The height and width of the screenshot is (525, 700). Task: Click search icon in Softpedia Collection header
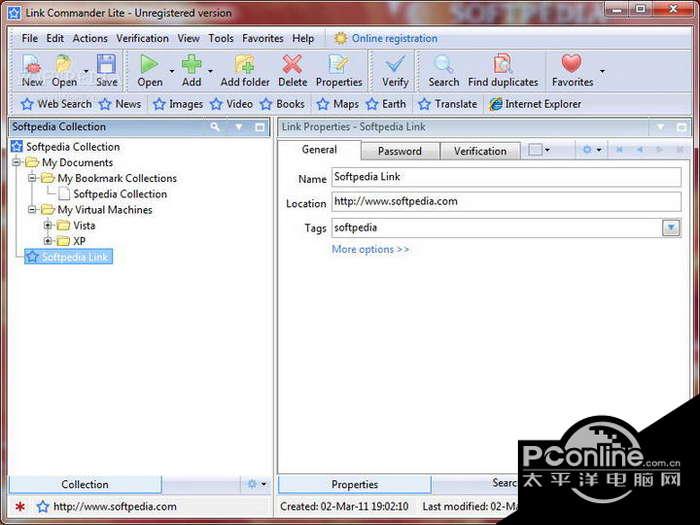[x=215, y=127]
